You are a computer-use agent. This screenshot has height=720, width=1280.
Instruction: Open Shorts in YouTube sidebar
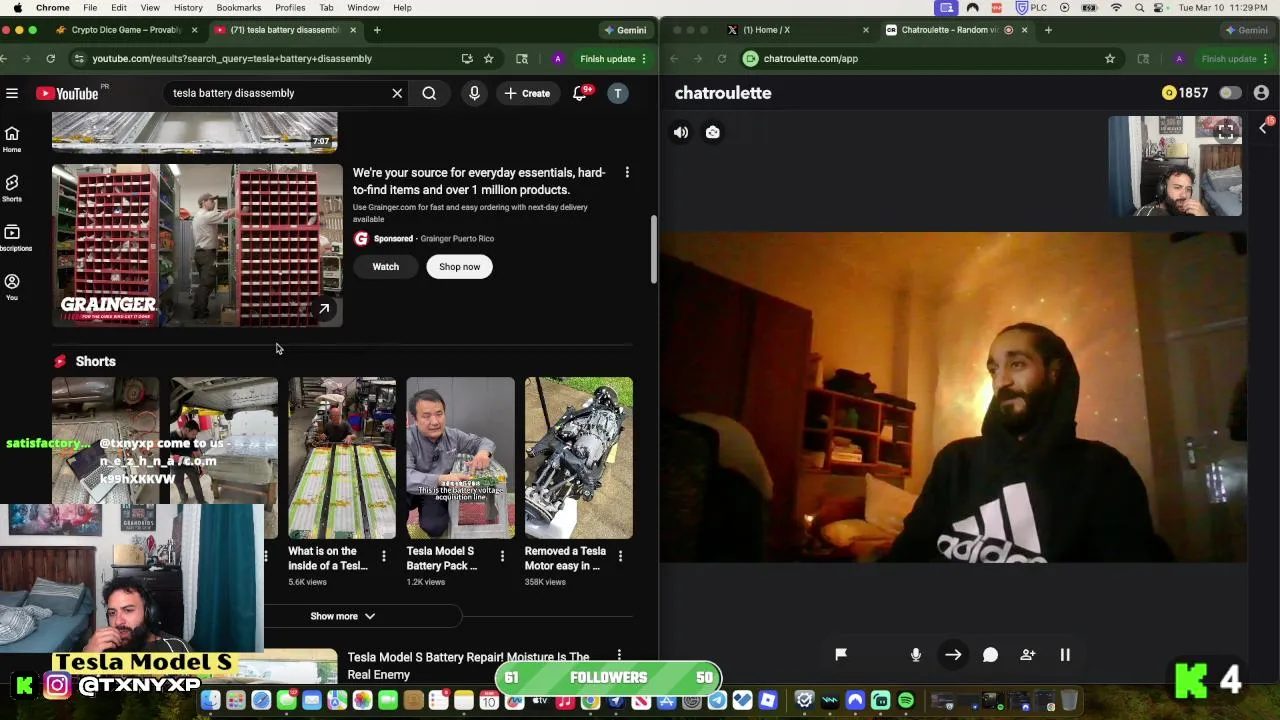pos(12,188)
